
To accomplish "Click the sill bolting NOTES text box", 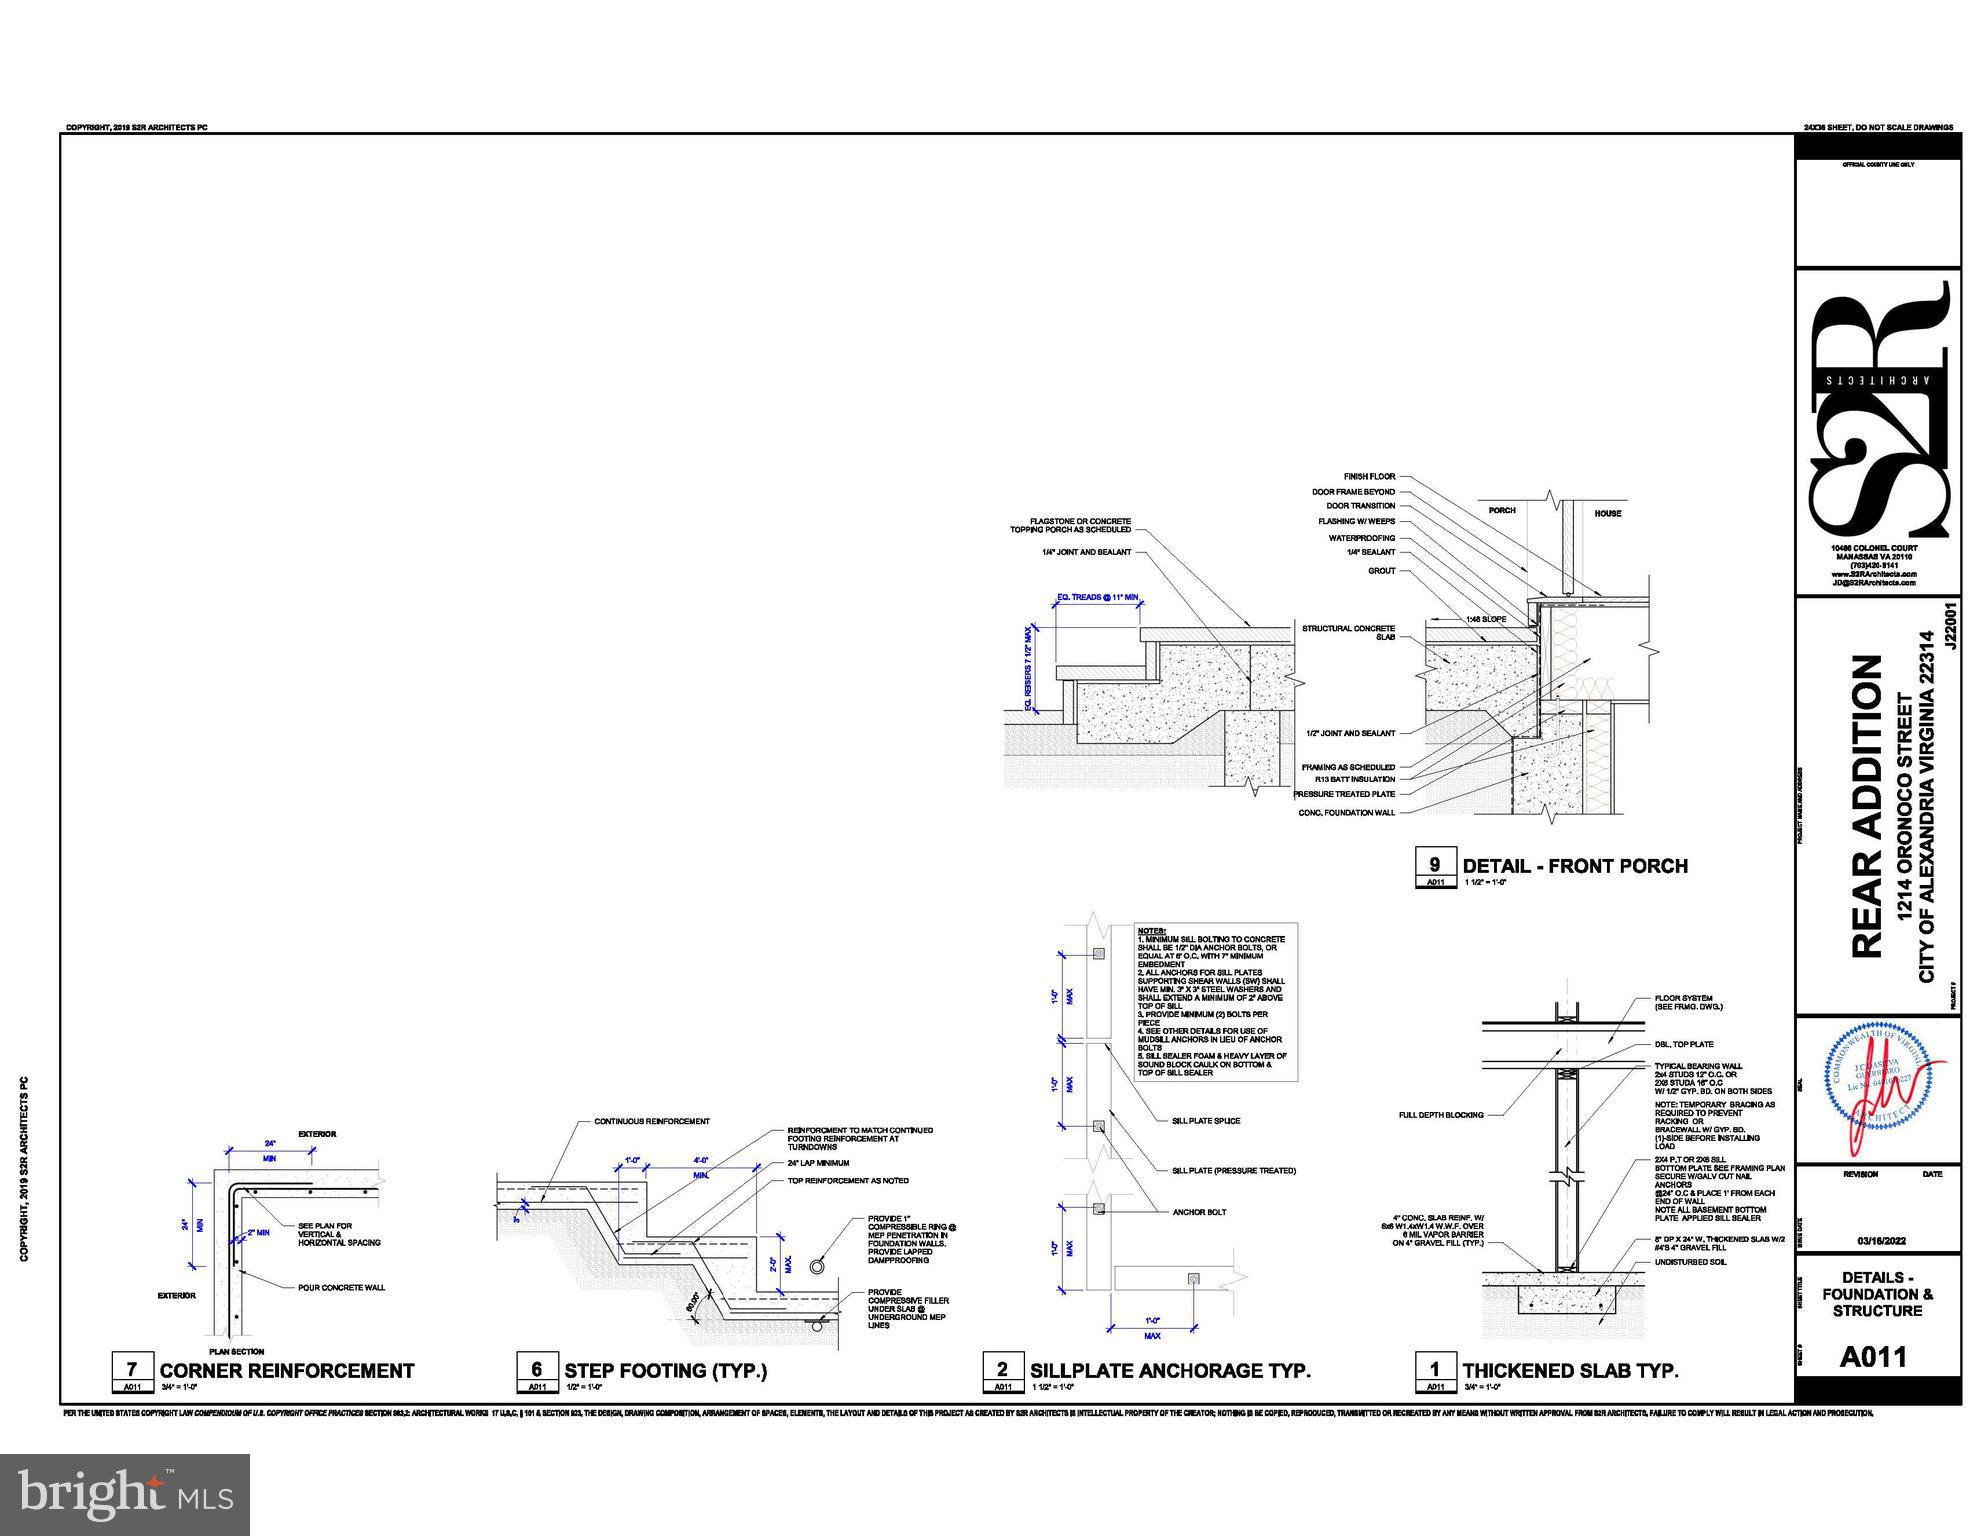I will click(1215, 1002).
